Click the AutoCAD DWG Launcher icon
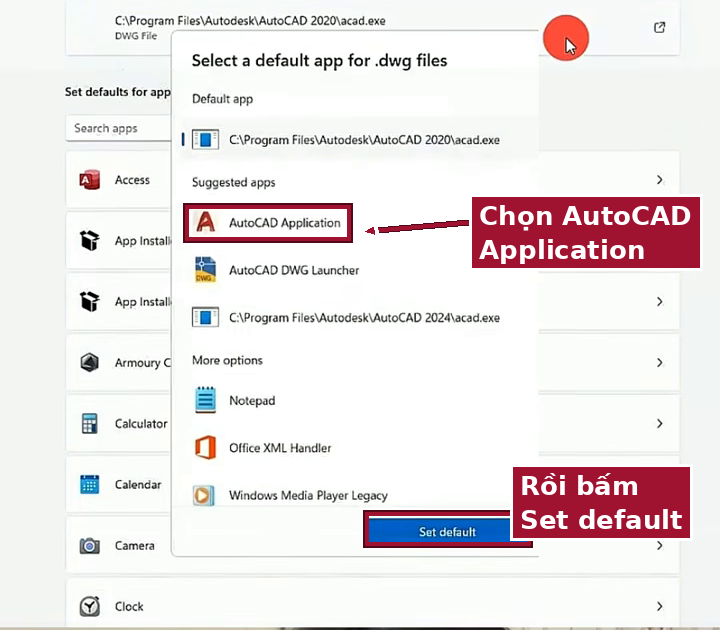The width and height of the screenshot is (720, 630). (205, 270)
